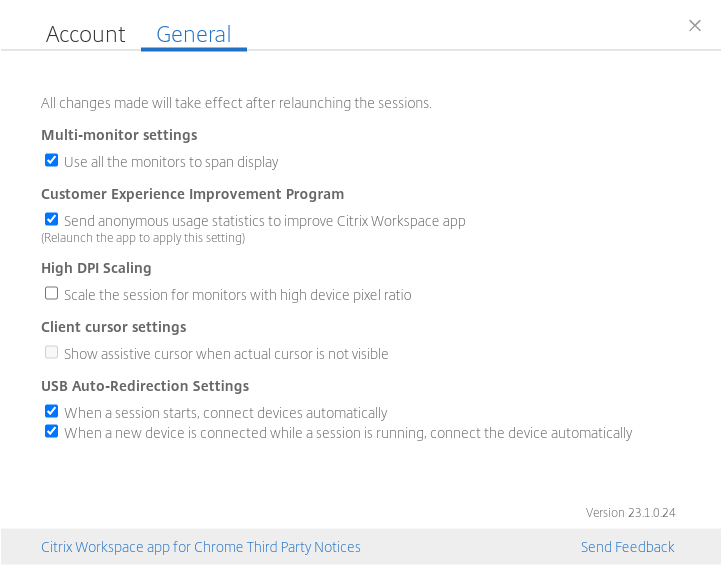This screenshot has height=565, width=721.
Task: Uncheck auto-connect devices when session starts
Action: pos(52,411)
